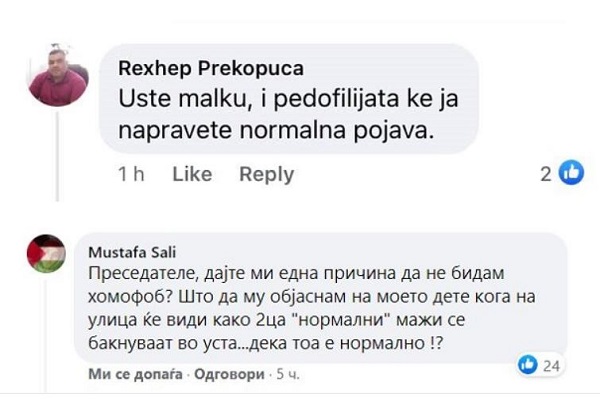600x400 pixels.
Task: Click the thread line below Rexhep's avatar
Action: 57,156
